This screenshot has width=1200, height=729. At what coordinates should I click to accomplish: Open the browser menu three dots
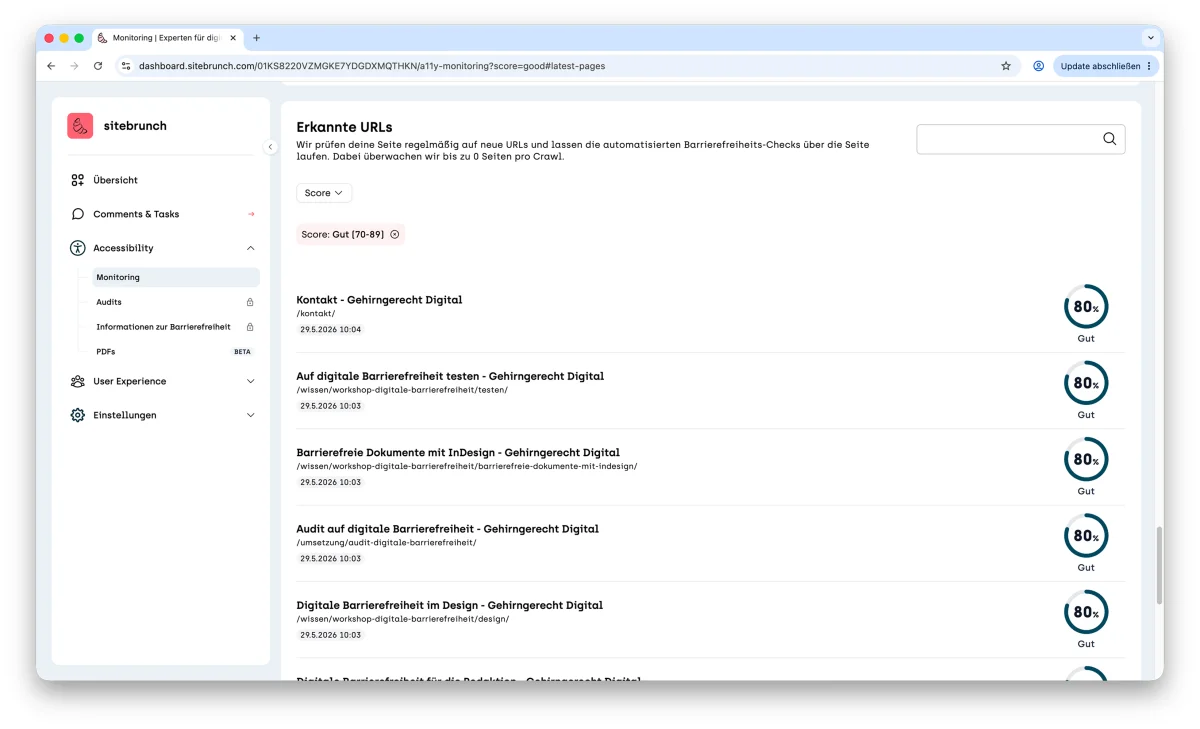[1149, 66]
